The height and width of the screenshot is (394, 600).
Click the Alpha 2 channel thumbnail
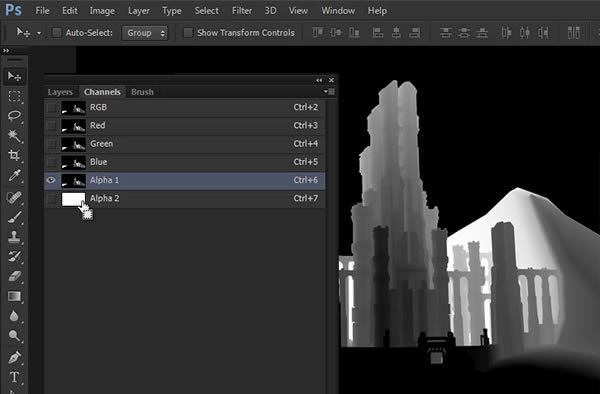pos(73,199)
